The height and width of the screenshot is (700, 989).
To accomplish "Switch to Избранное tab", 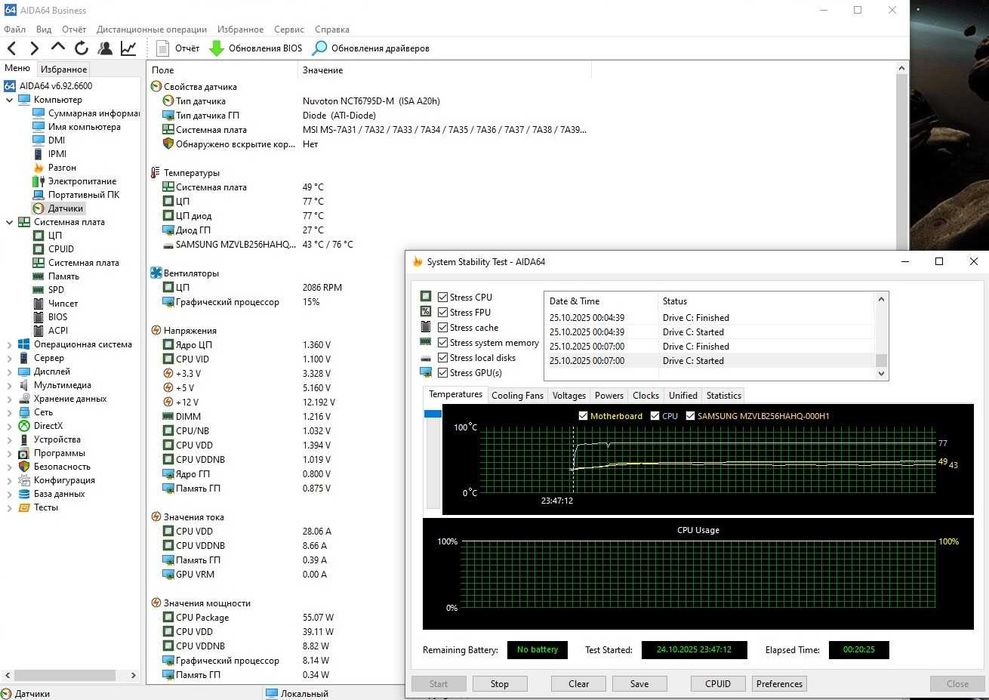I will (x=63, y=69).
